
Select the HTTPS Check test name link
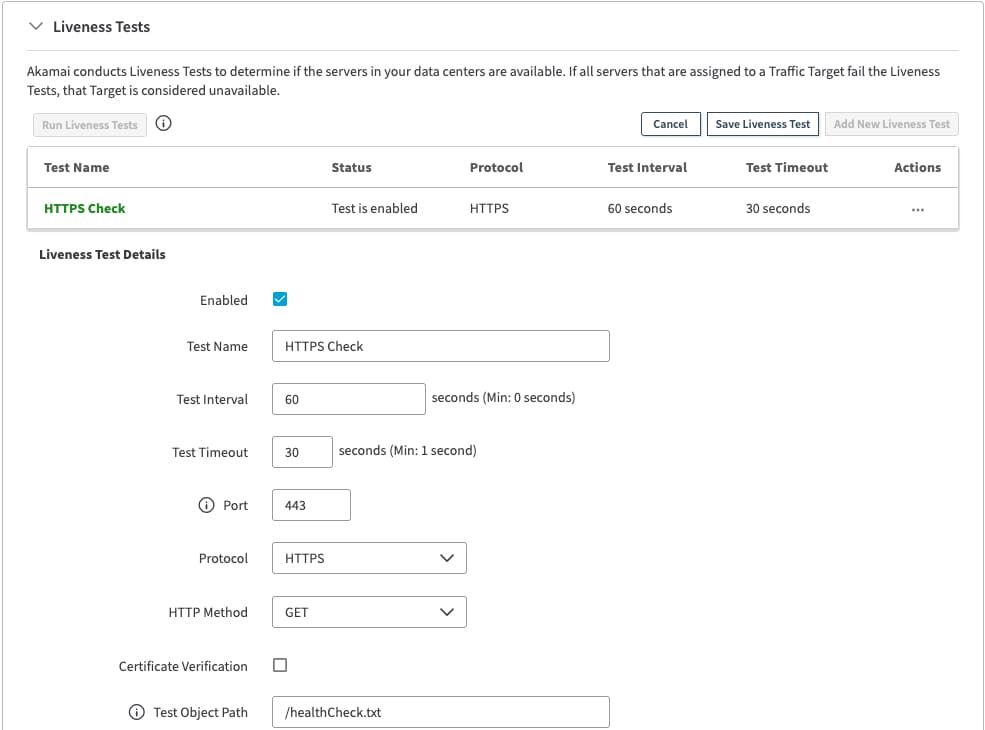[x=85, y=208]
